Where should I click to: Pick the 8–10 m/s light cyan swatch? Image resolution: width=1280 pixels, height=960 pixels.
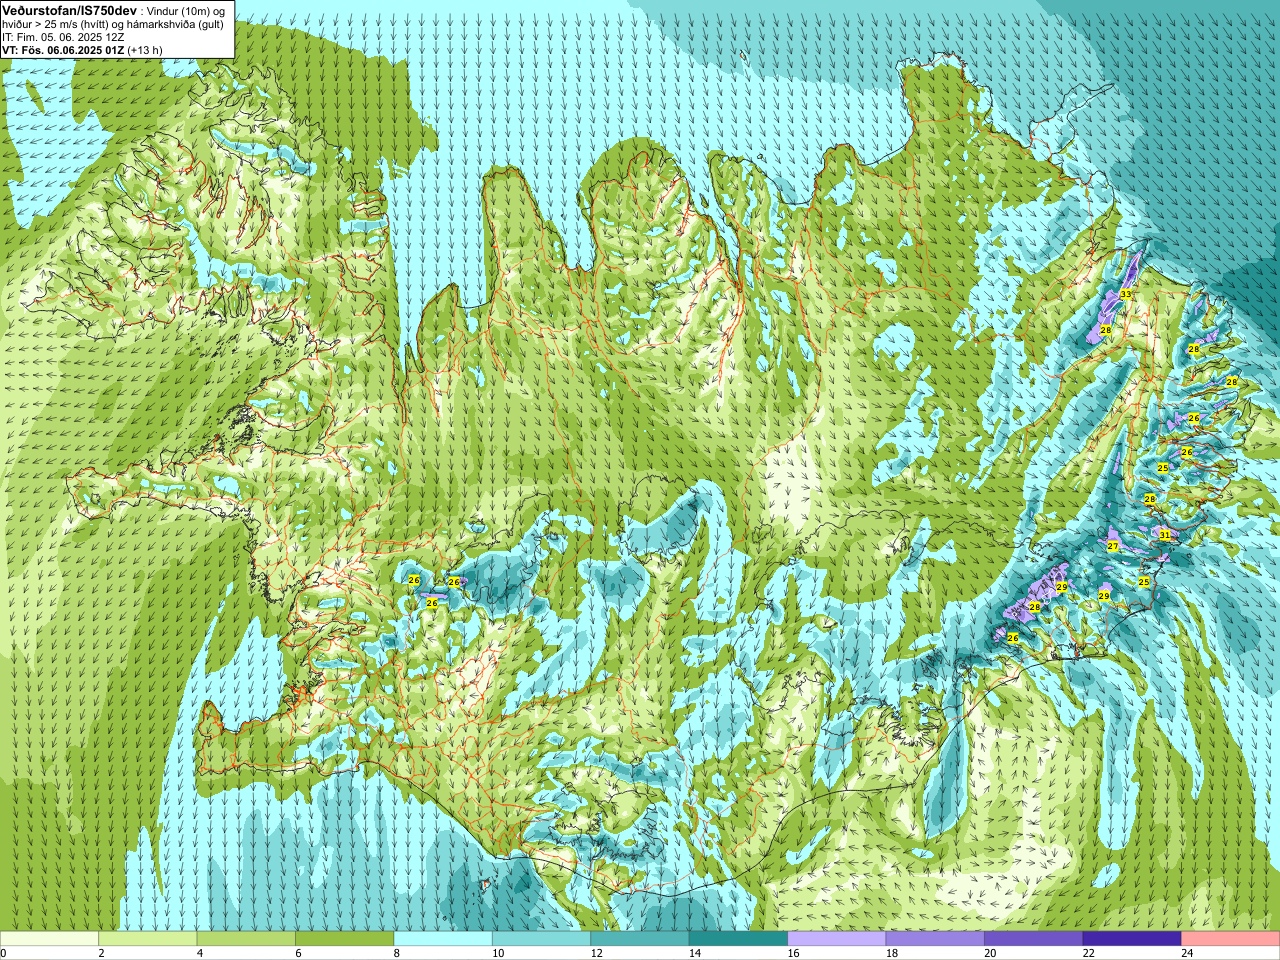click(x=443, y=939)
